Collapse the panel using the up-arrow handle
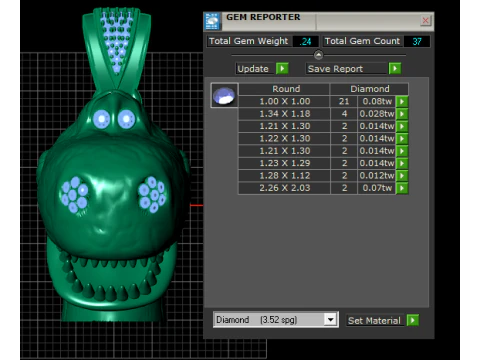480x360 pixels. [318, 55]
